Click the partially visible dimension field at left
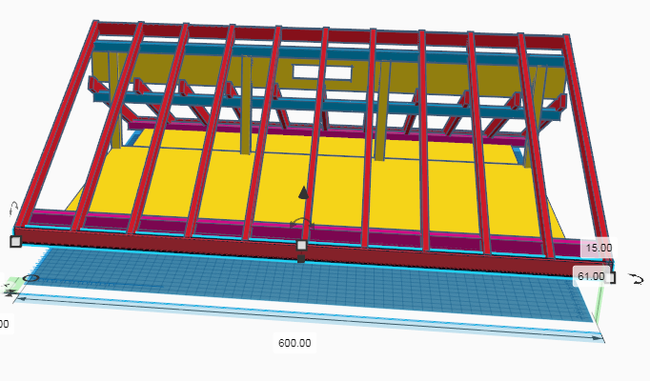 (x=5, y=324)
